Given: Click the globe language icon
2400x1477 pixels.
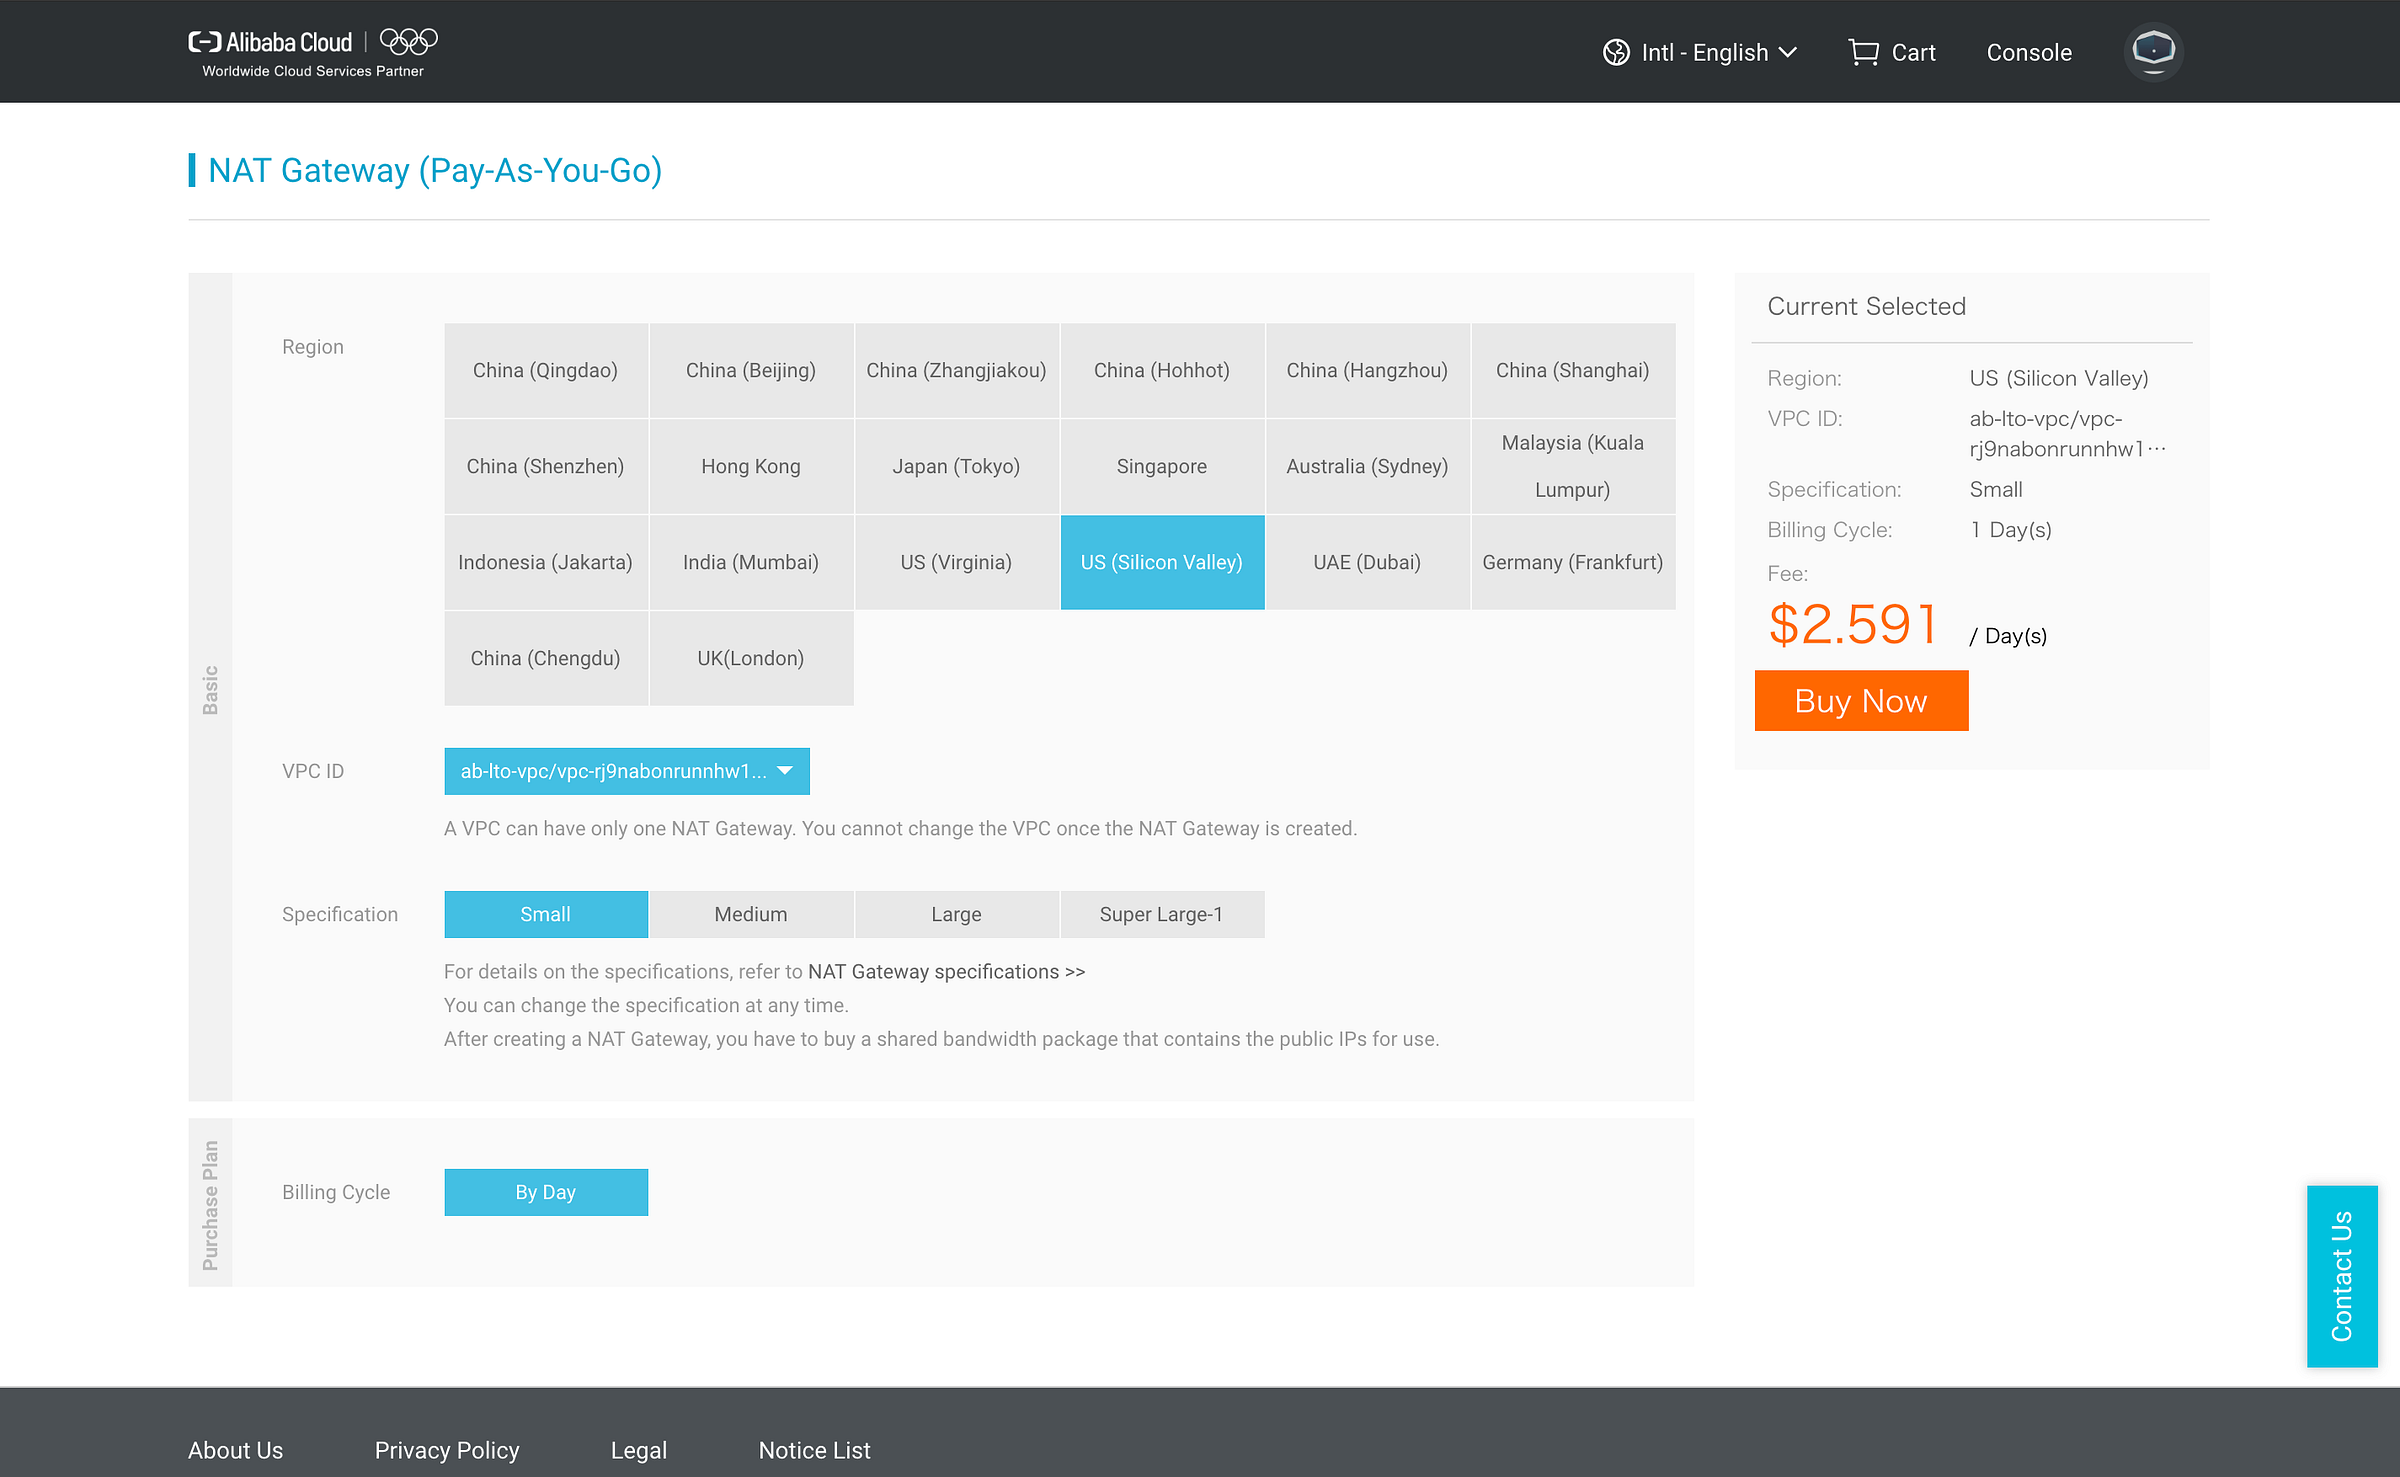Looking at the screenshot, I should point(1616,52).
